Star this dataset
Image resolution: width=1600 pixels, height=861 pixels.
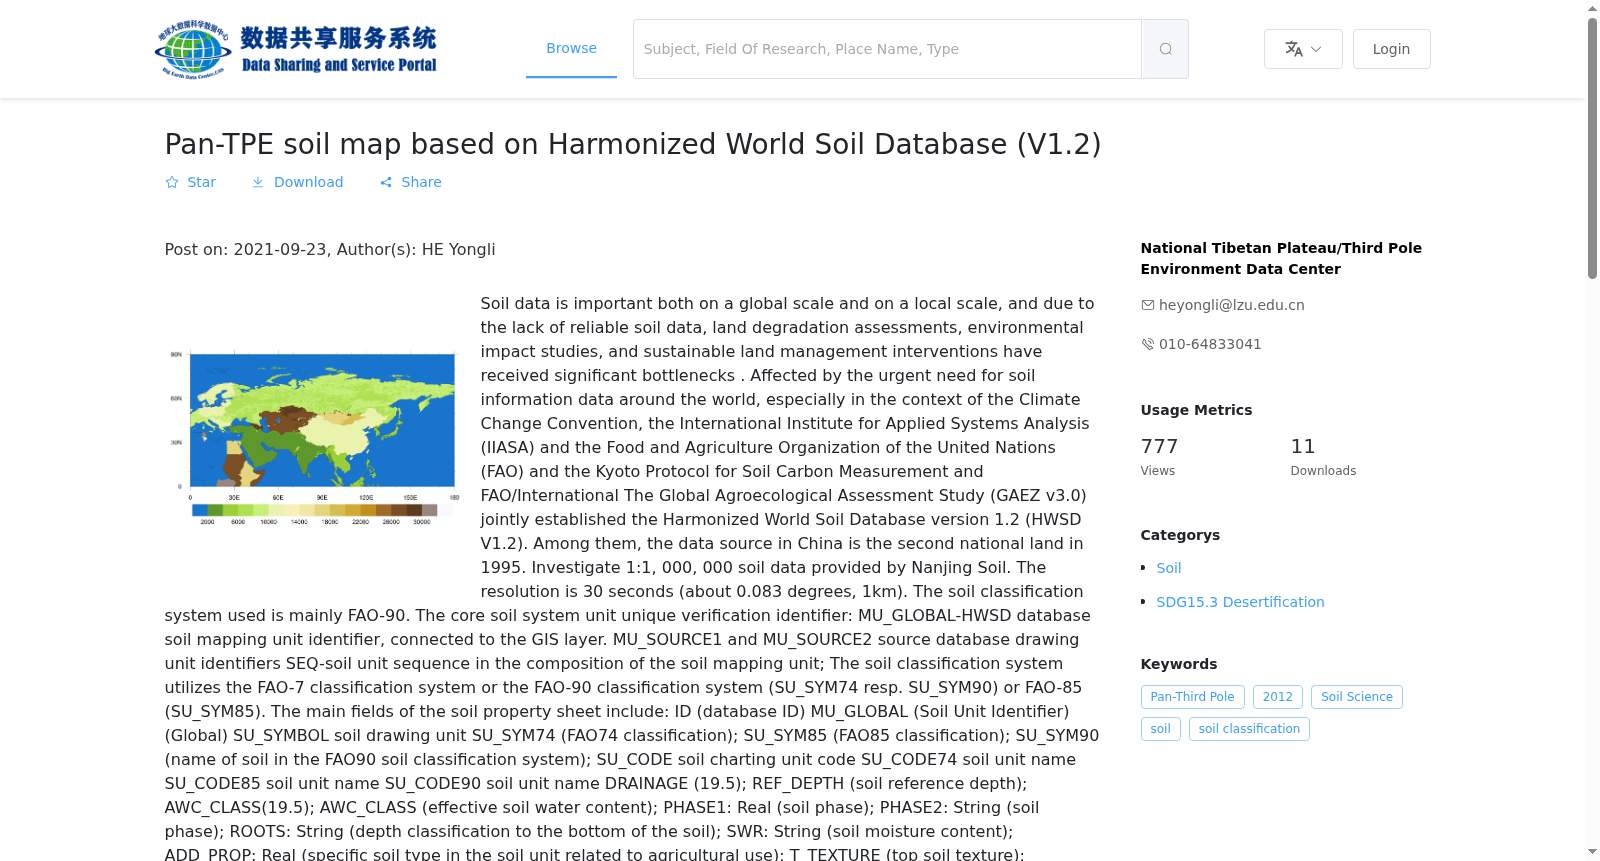coord(190,182)
